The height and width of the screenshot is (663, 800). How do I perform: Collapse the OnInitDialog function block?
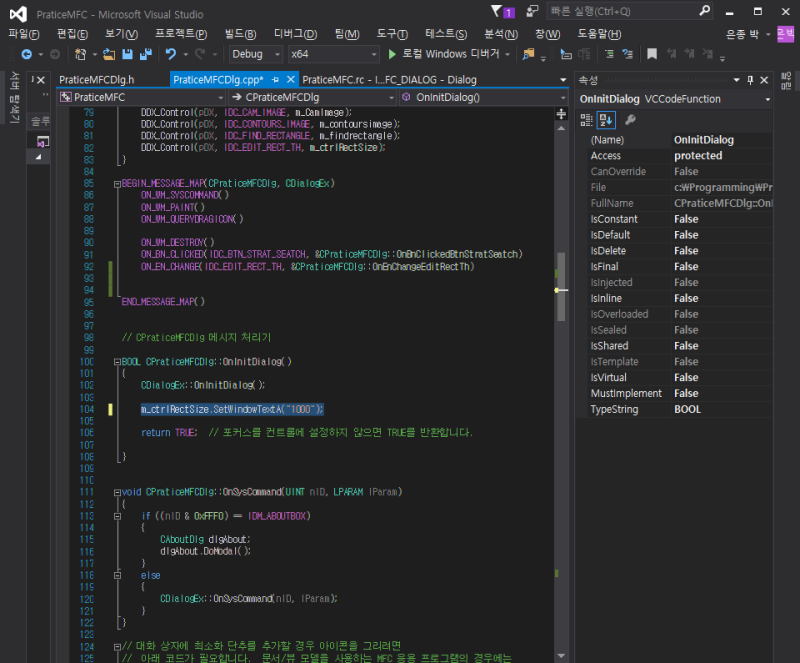click(117, 362)
